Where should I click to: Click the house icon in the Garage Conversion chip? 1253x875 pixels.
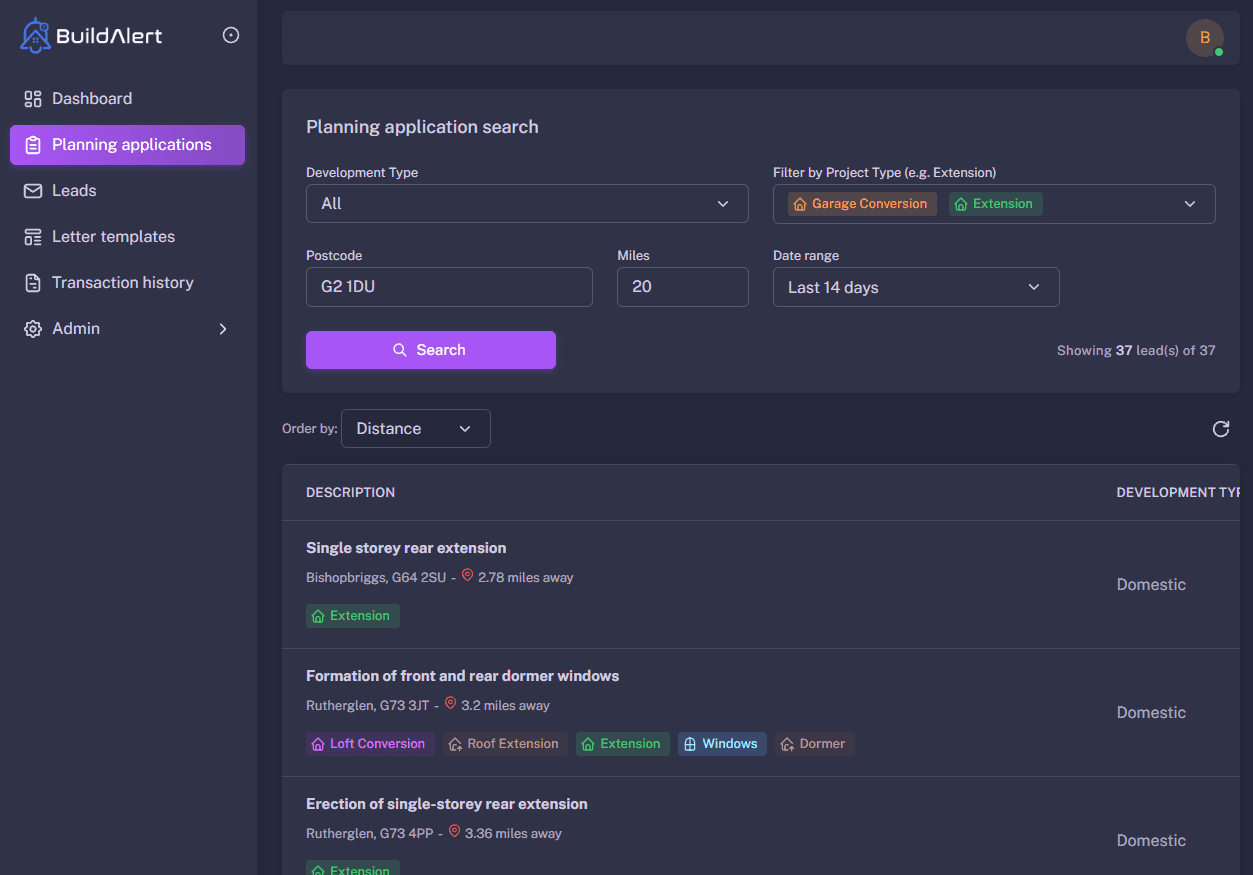pos(799,203)
